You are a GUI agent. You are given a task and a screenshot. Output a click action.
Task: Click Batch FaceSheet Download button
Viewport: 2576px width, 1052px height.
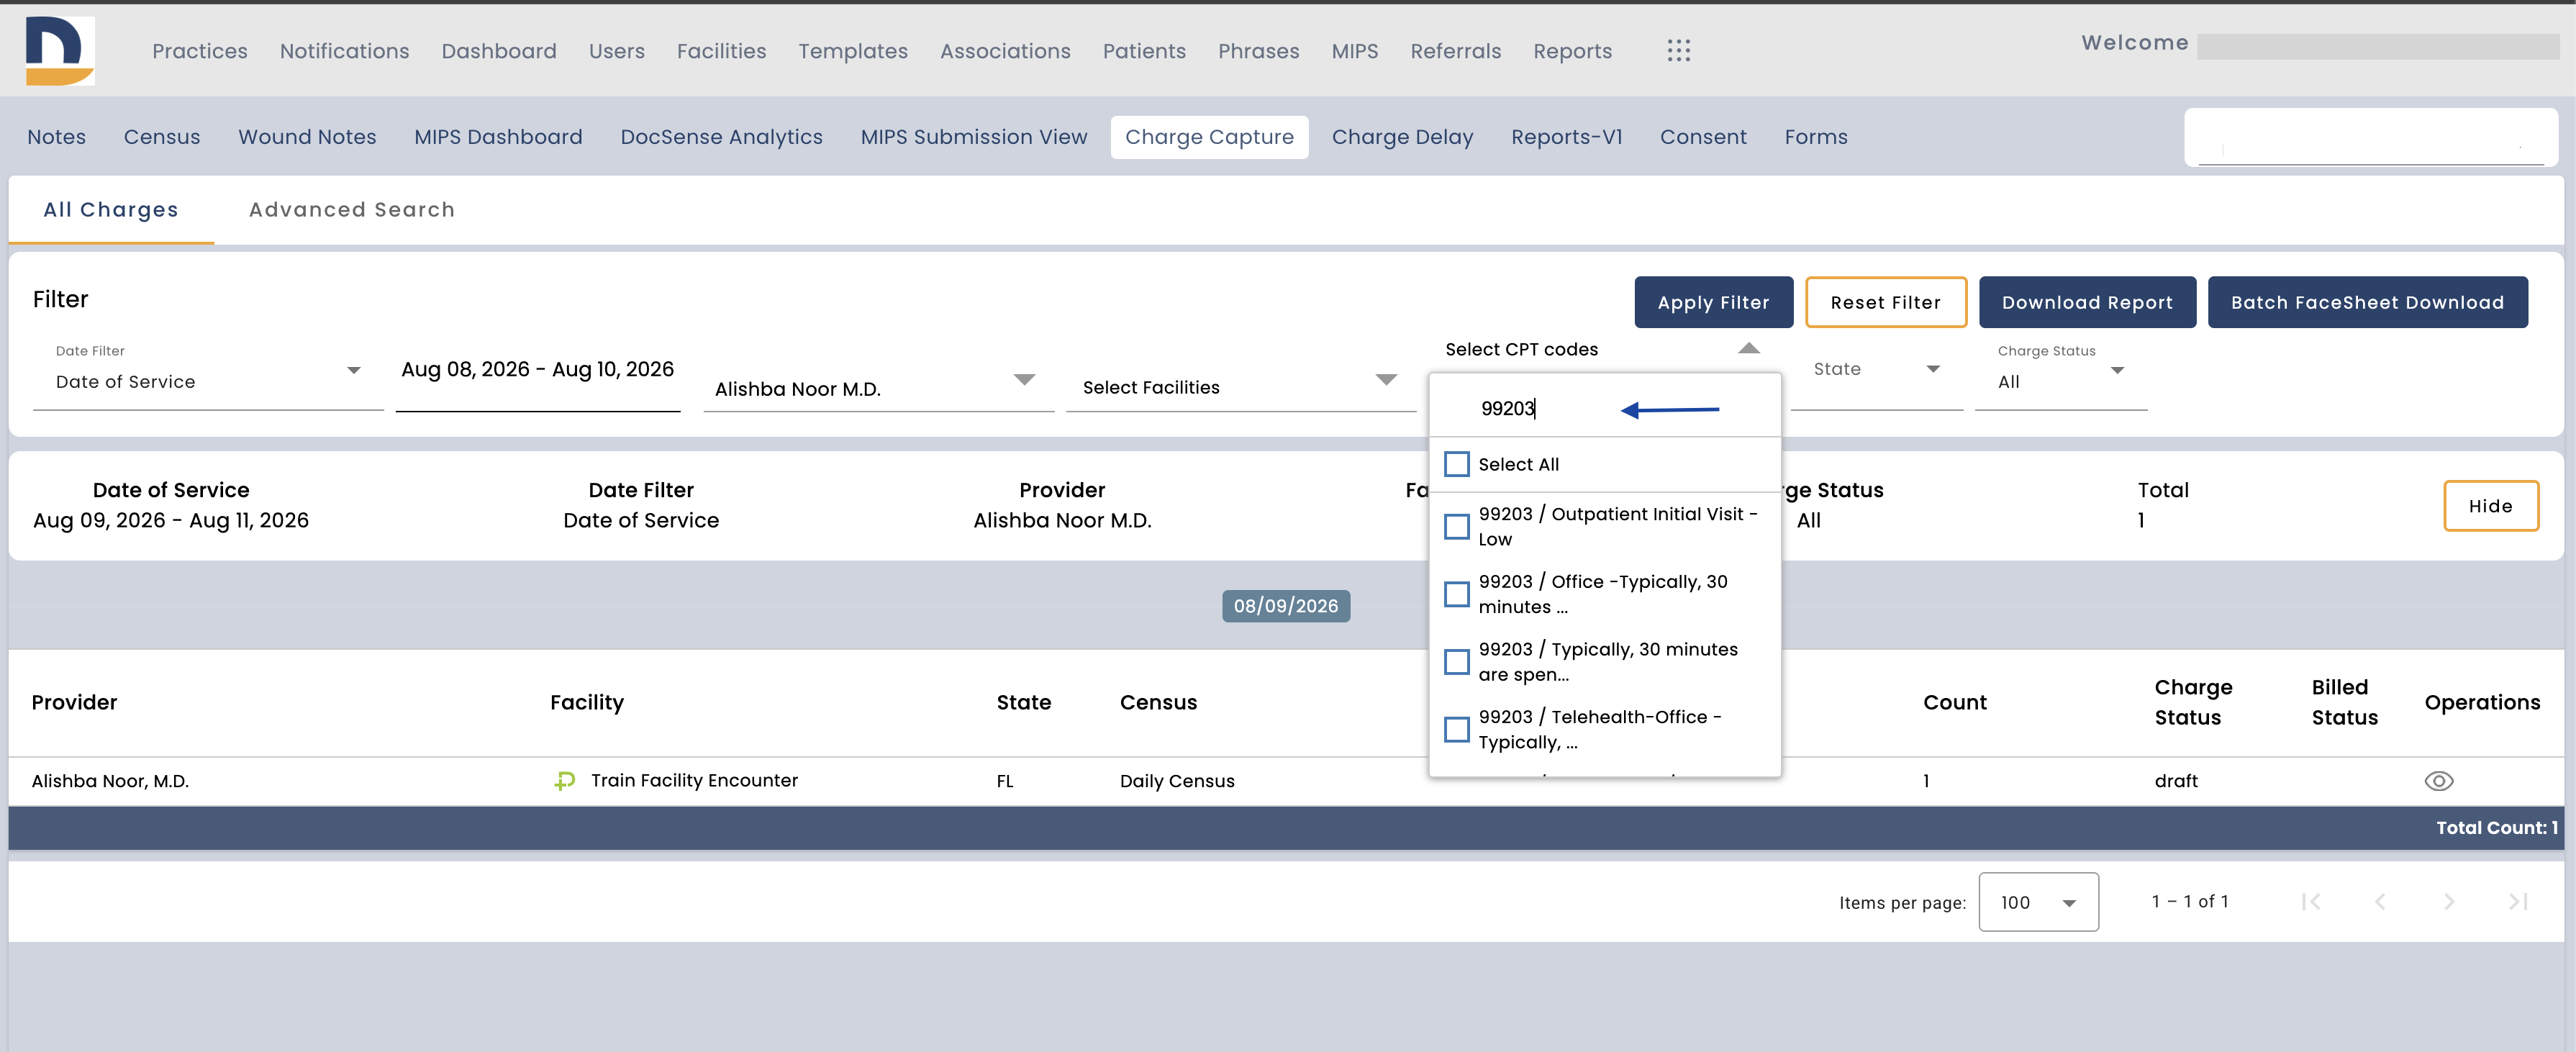(x=2368, y=302)
